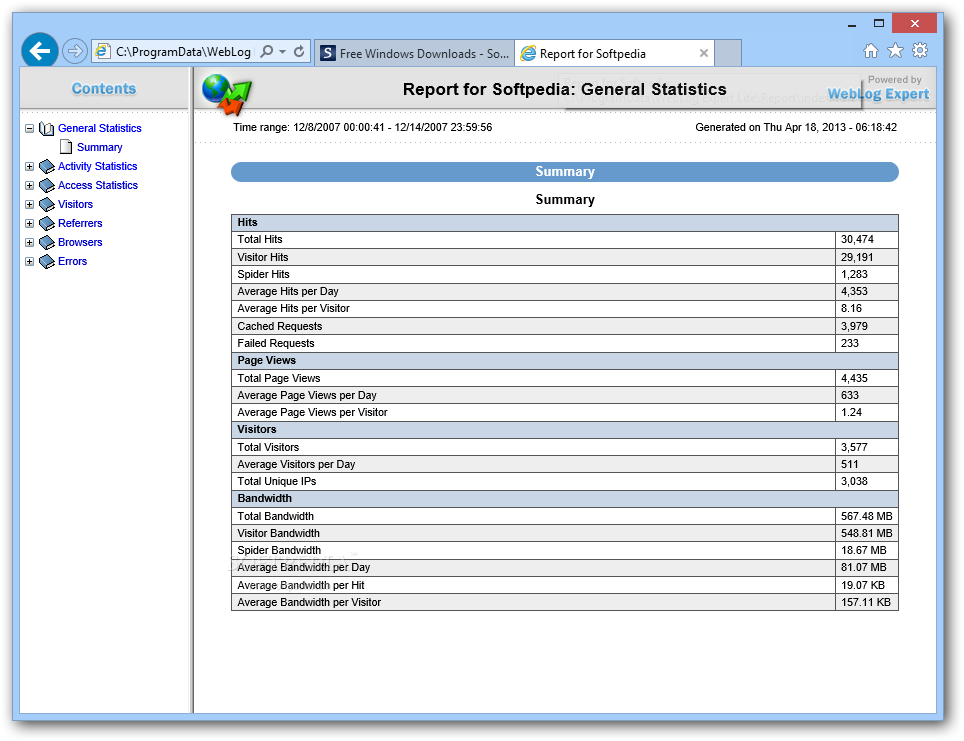Click the Visitors book icon
This screenshot has height=741, width=964.
tap(47, 205)
